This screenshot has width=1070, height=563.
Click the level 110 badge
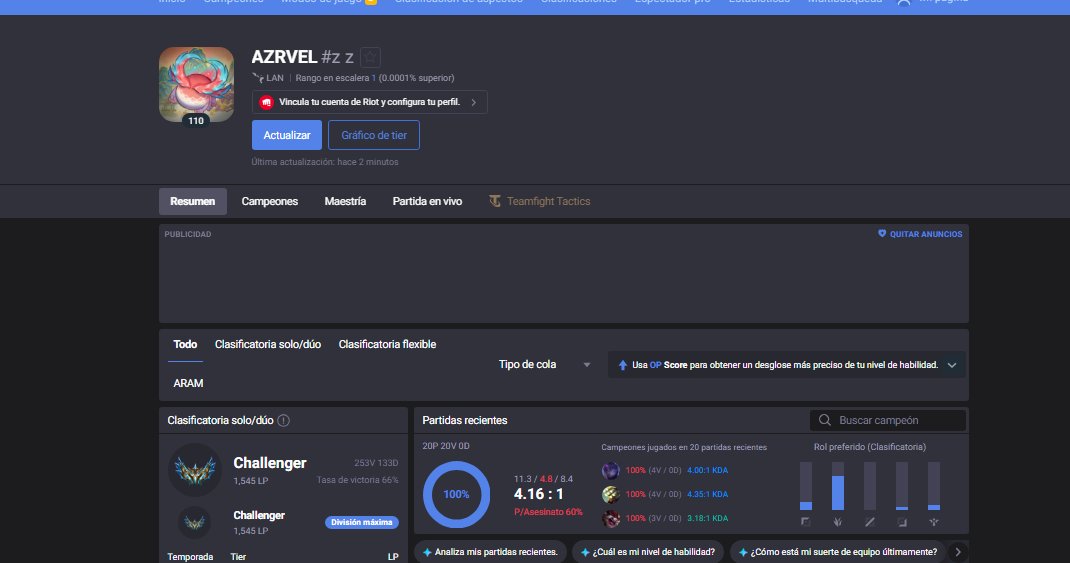pos(196,121)
